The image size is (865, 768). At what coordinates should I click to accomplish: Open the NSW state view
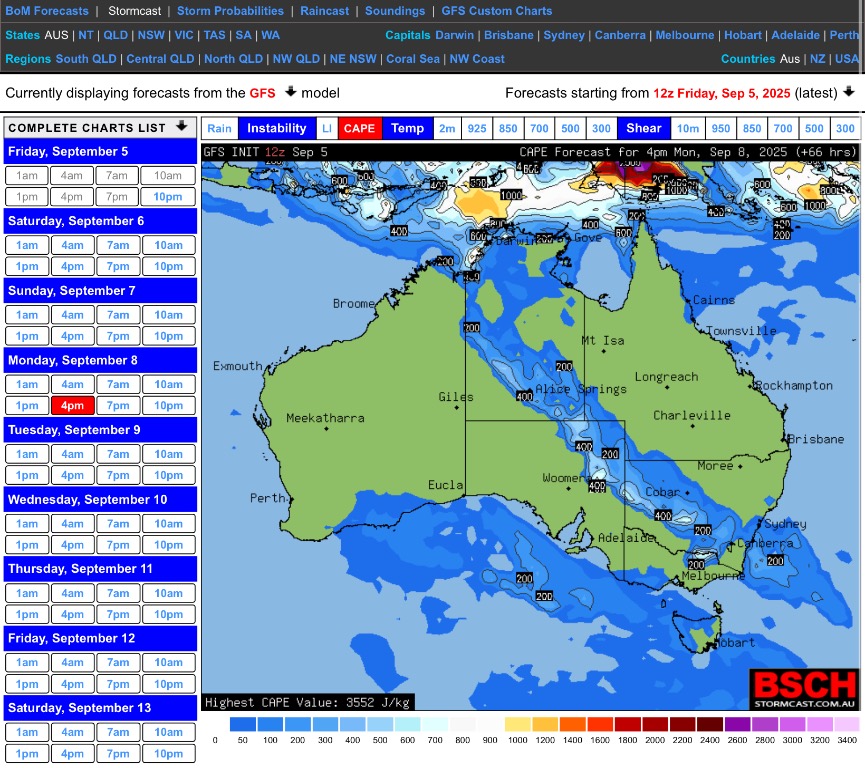pyautogui.click(x=151, y=35)
